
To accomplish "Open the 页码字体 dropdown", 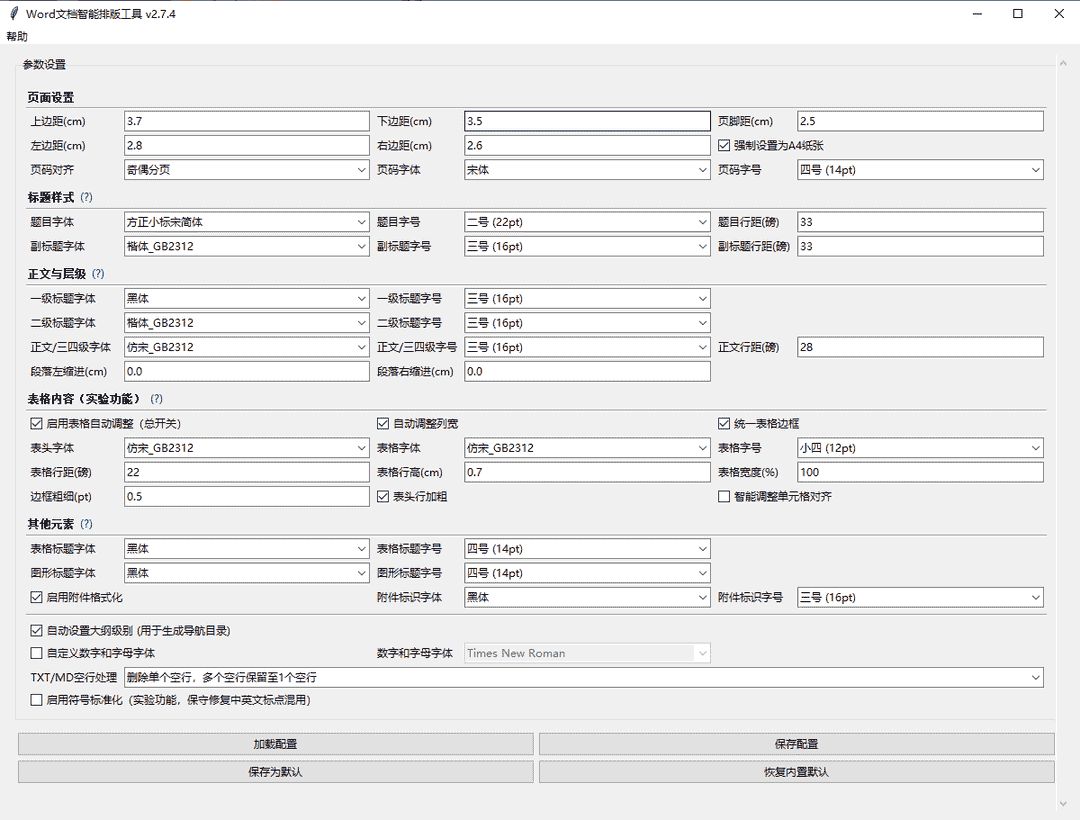I will click(x=587, y=169).
